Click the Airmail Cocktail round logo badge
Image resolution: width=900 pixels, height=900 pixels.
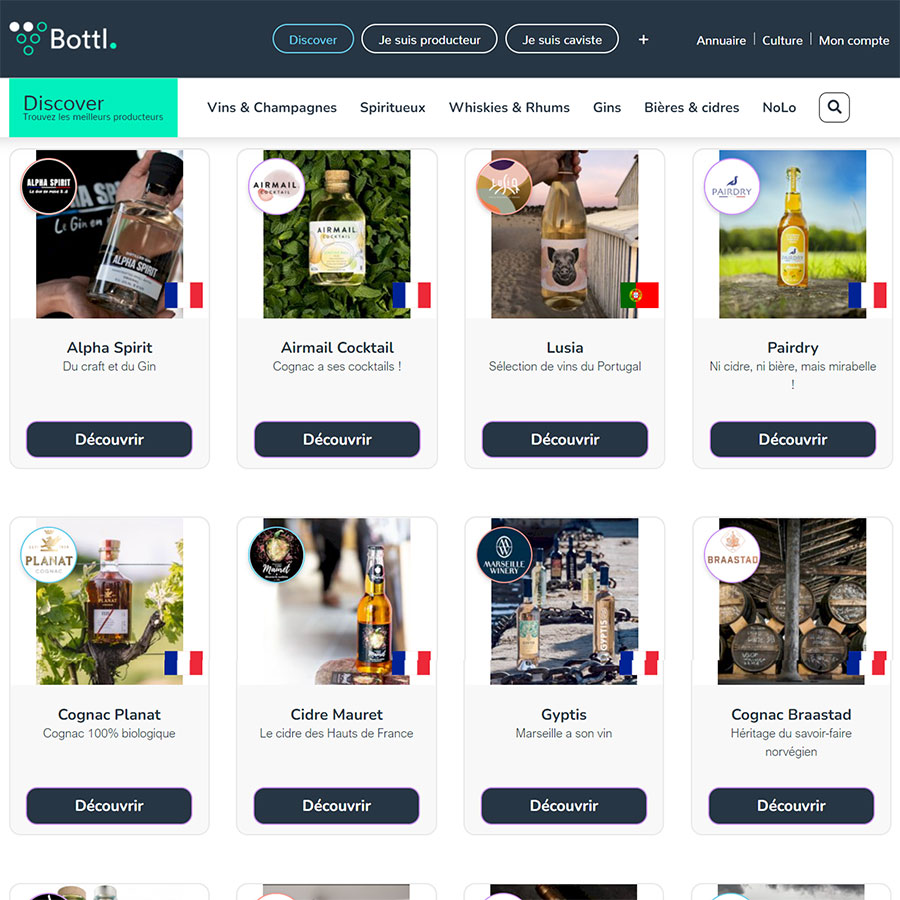276,186
